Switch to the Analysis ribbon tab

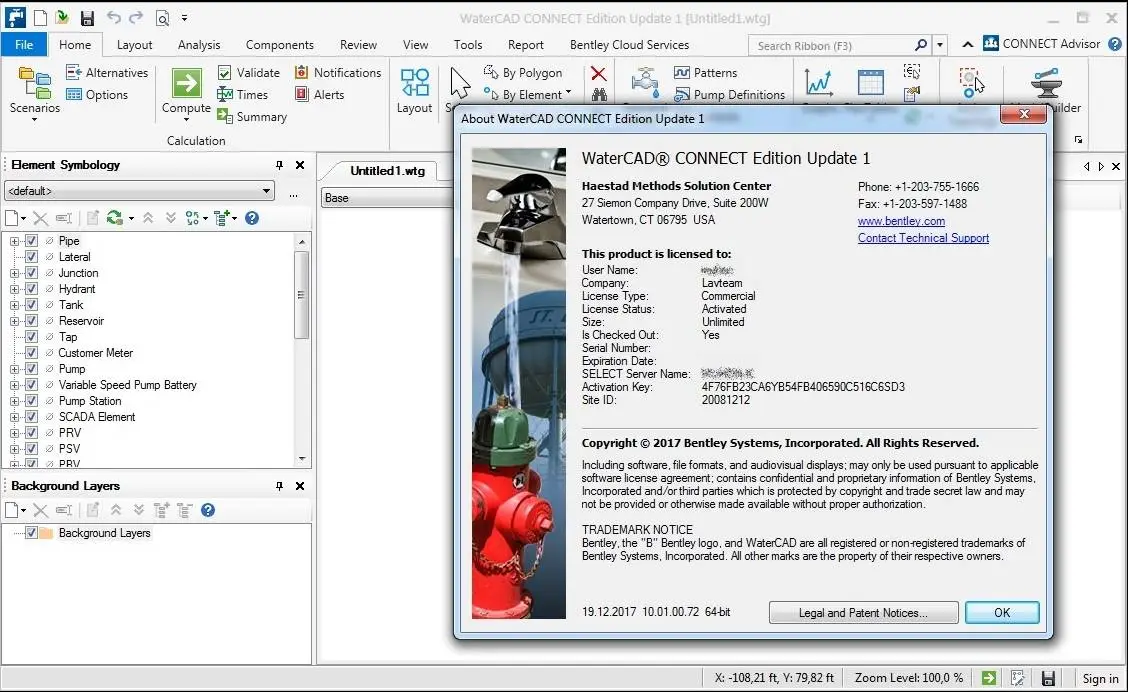199,45
